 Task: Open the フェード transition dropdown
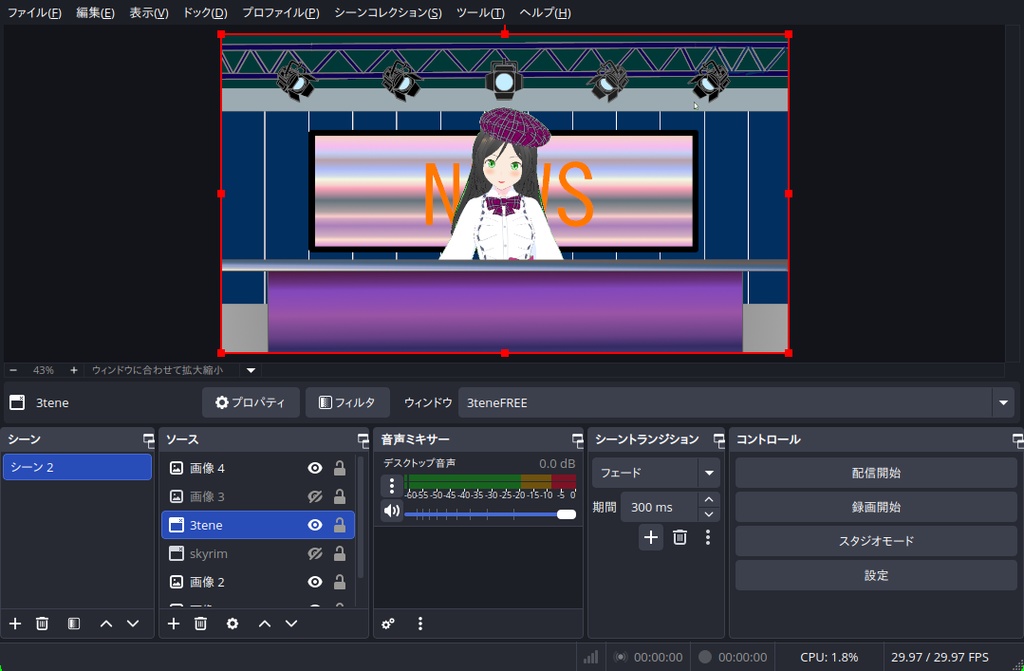coord(707,472)
